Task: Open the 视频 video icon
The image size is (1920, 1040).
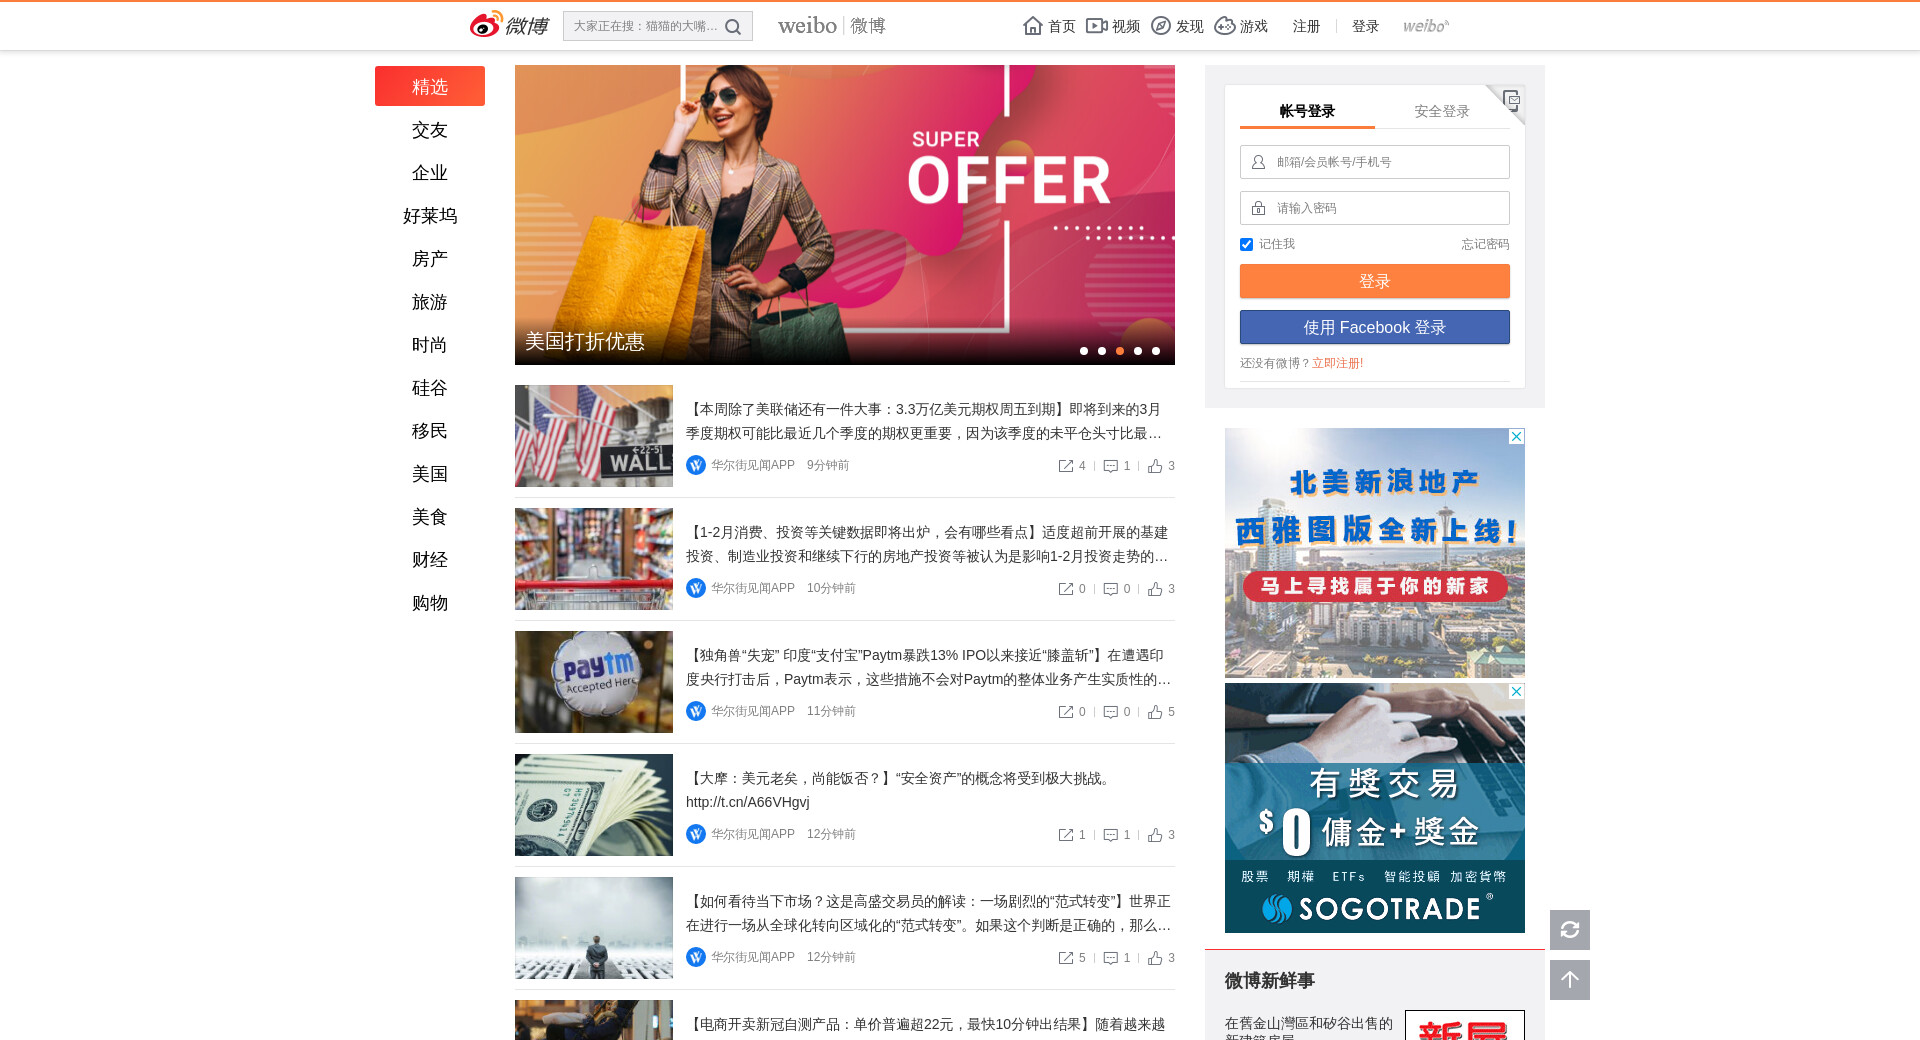Action: (1097, 26)
